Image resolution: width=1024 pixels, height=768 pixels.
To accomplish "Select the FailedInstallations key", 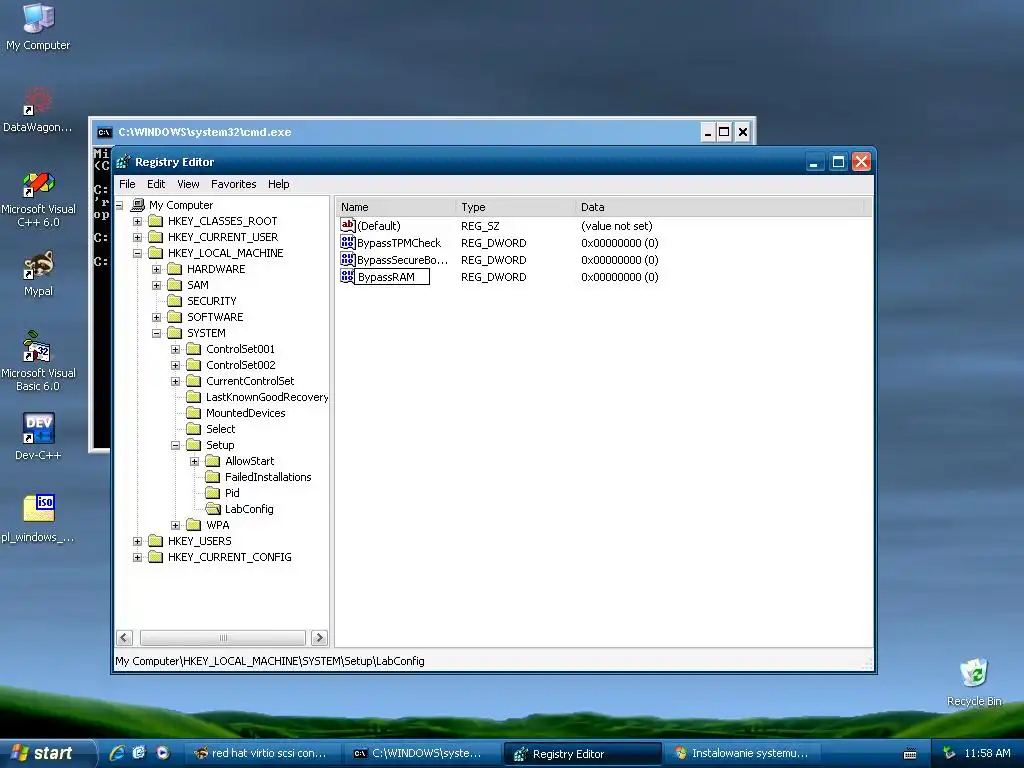I will [268, 477].
